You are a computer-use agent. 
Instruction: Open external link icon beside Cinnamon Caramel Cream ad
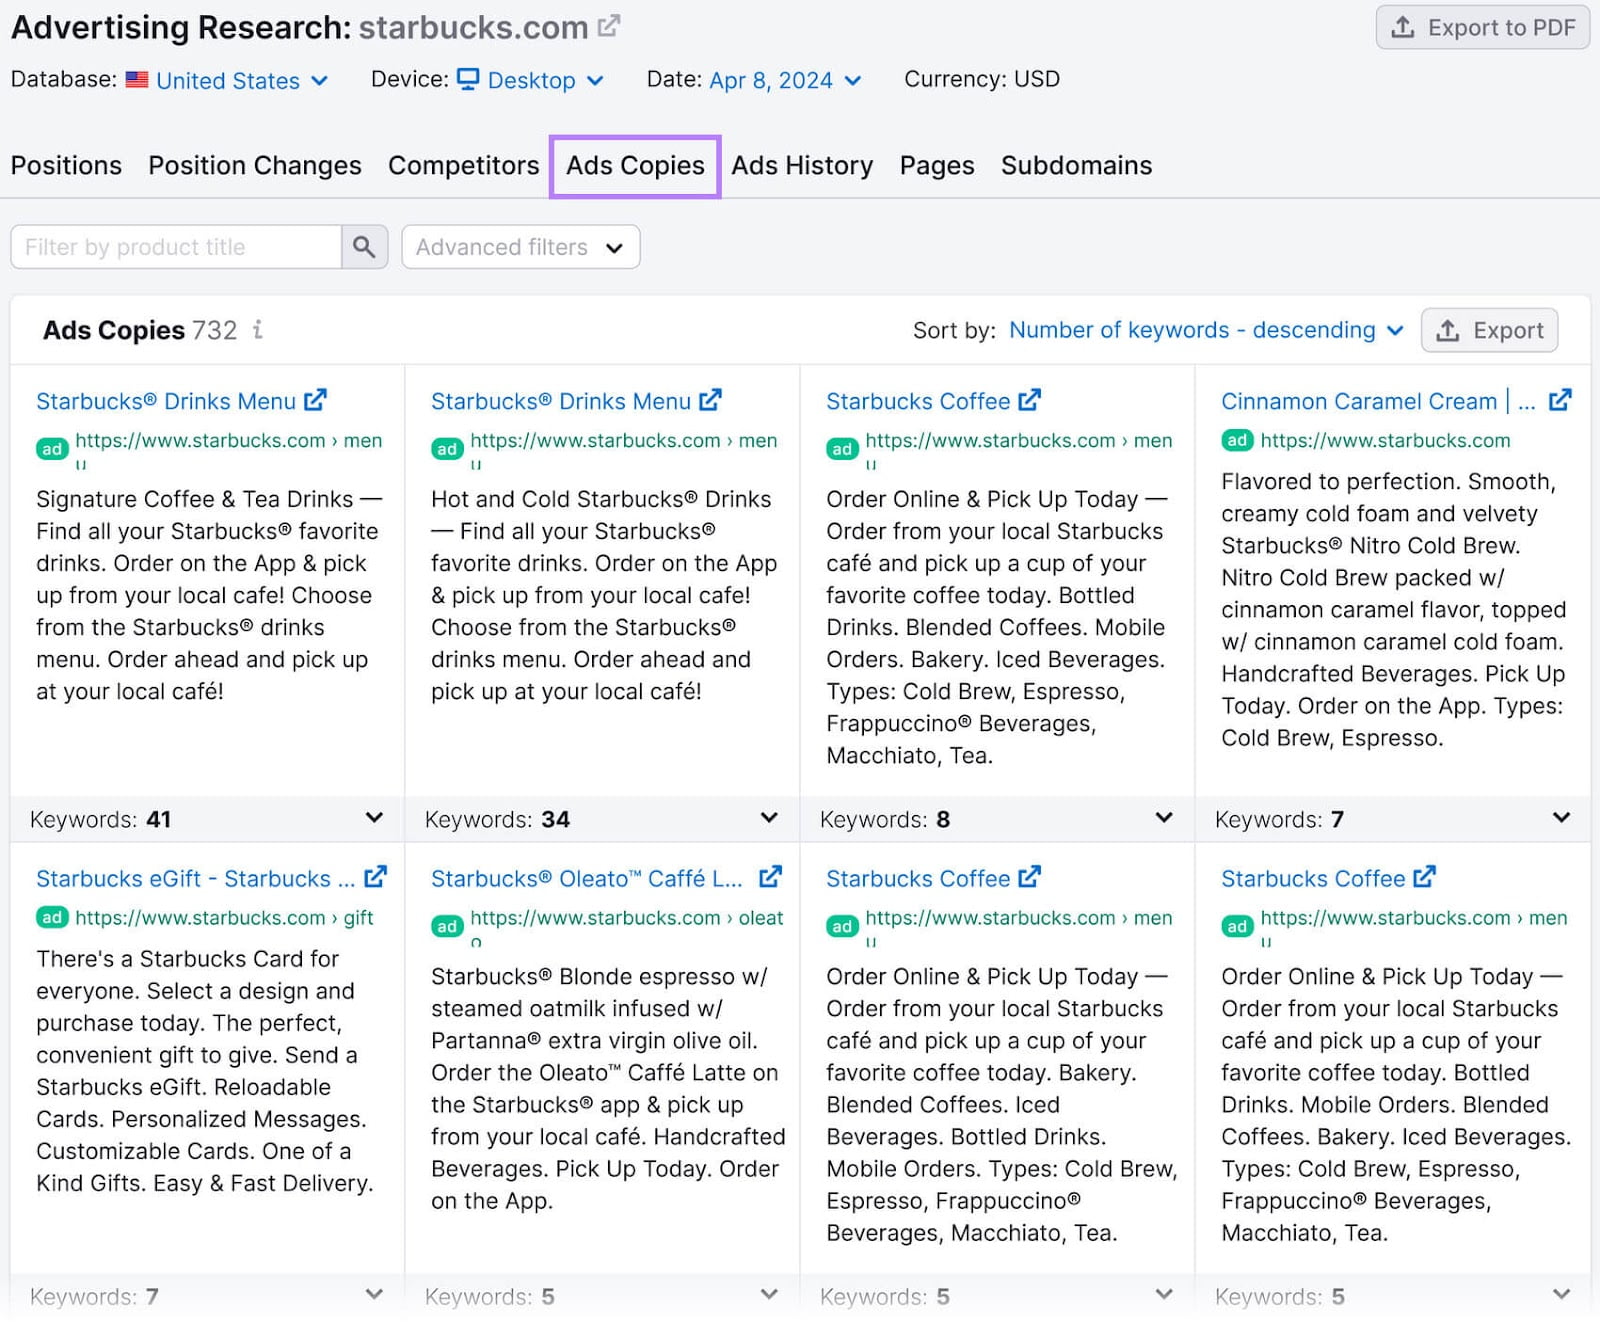1559,401
